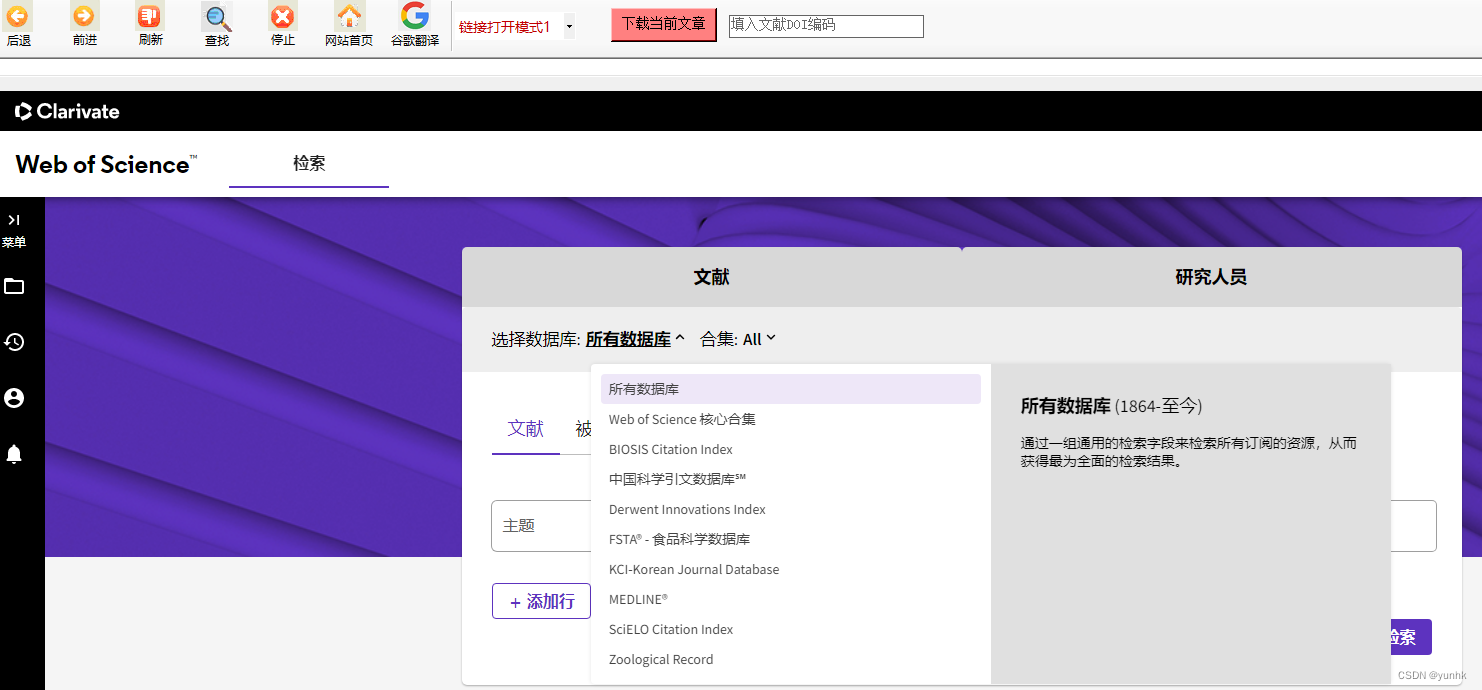1482x690 pixels.
Task: Open the Find (查找) magnifier icon
Action: pyautogui.click(x=217, y=16)
